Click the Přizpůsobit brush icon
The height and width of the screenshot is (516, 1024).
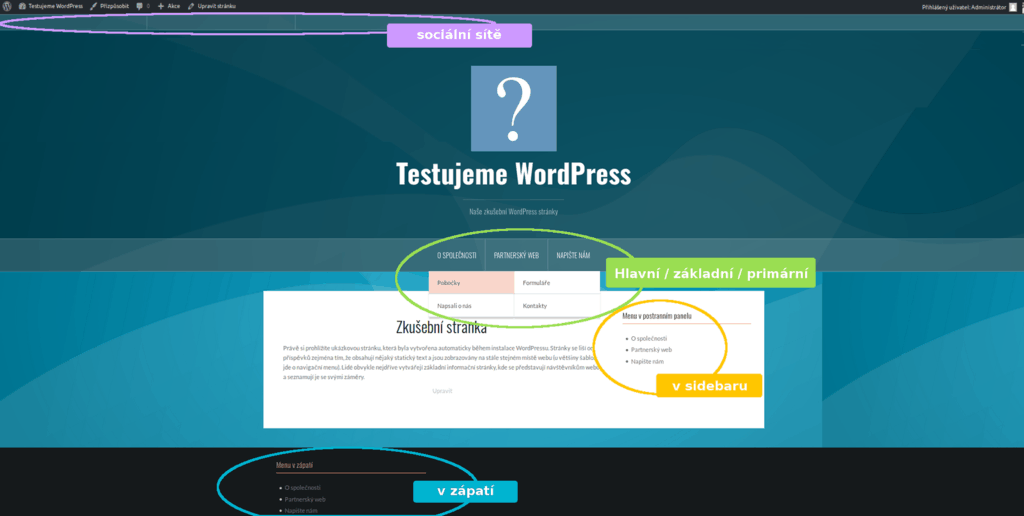(93, 6)
